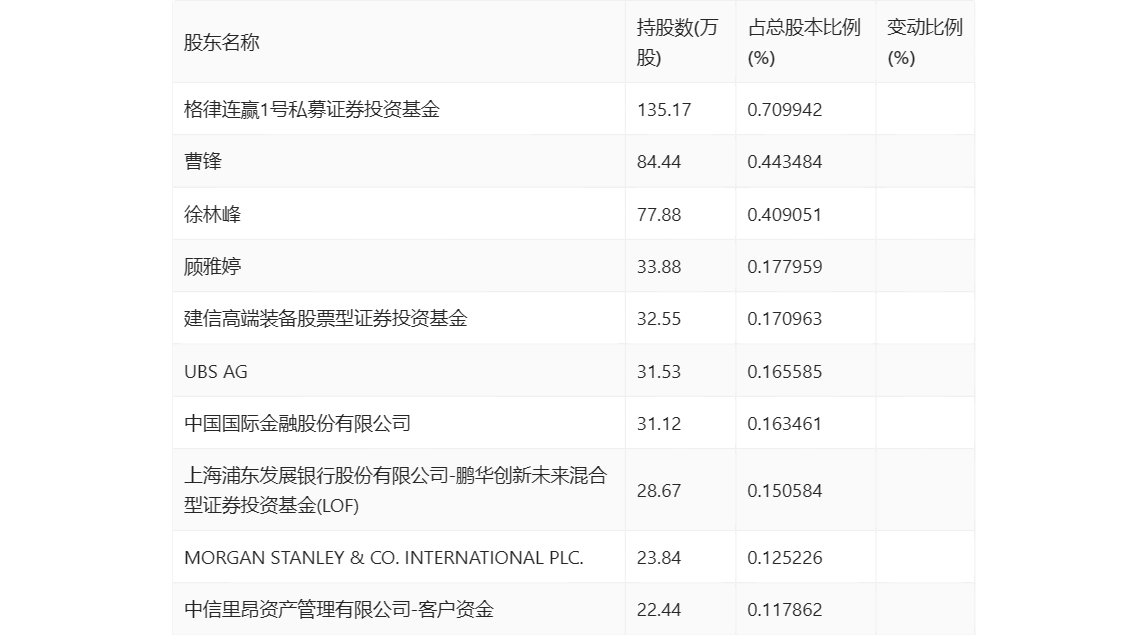Viewport: 1148px width, 635px height.
Task: Select shareholder name 顾雅婷
Action: click(x=212, y=266)
